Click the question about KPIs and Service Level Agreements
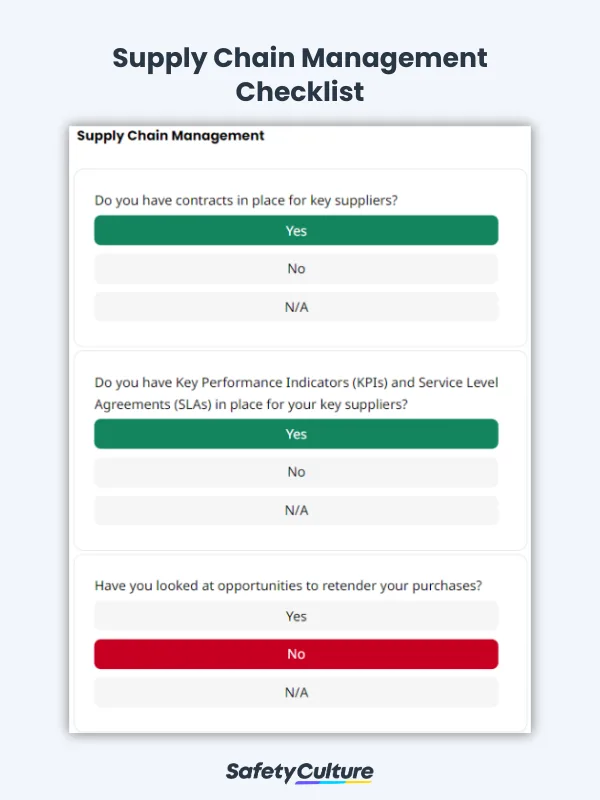The width and height of the screenshot is (600, 800). pos(295,392)
